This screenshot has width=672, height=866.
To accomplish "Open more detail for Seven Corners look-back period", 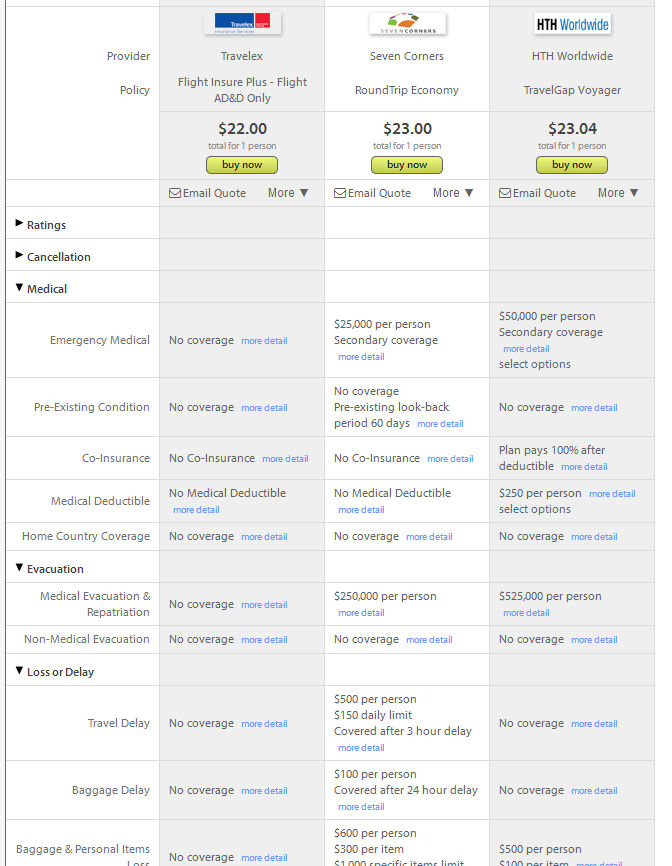I will pyautogui.click(x=440, y=424).
